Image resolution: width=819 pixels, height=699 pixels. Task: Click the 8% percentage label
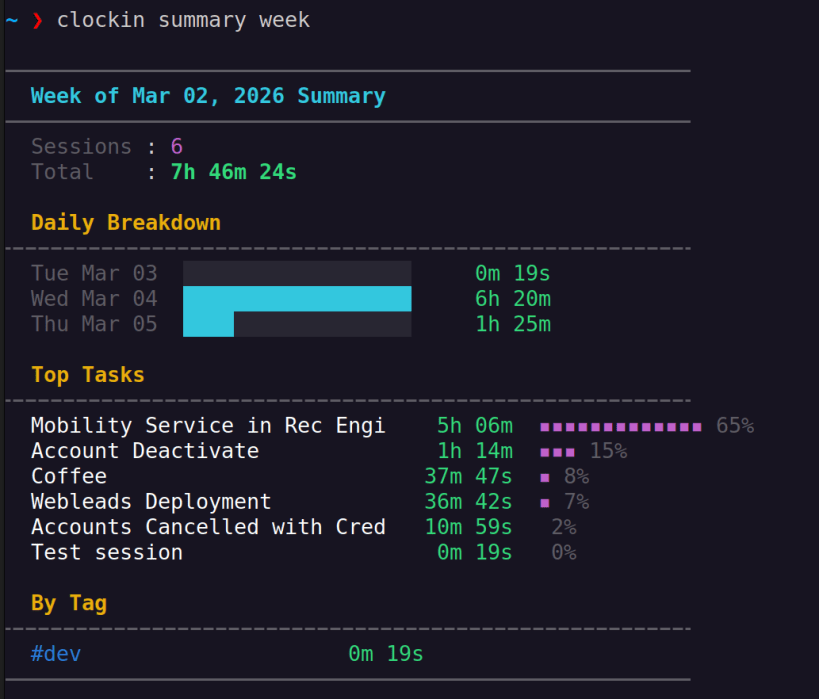pyautogui.click(x=577, y=476)
